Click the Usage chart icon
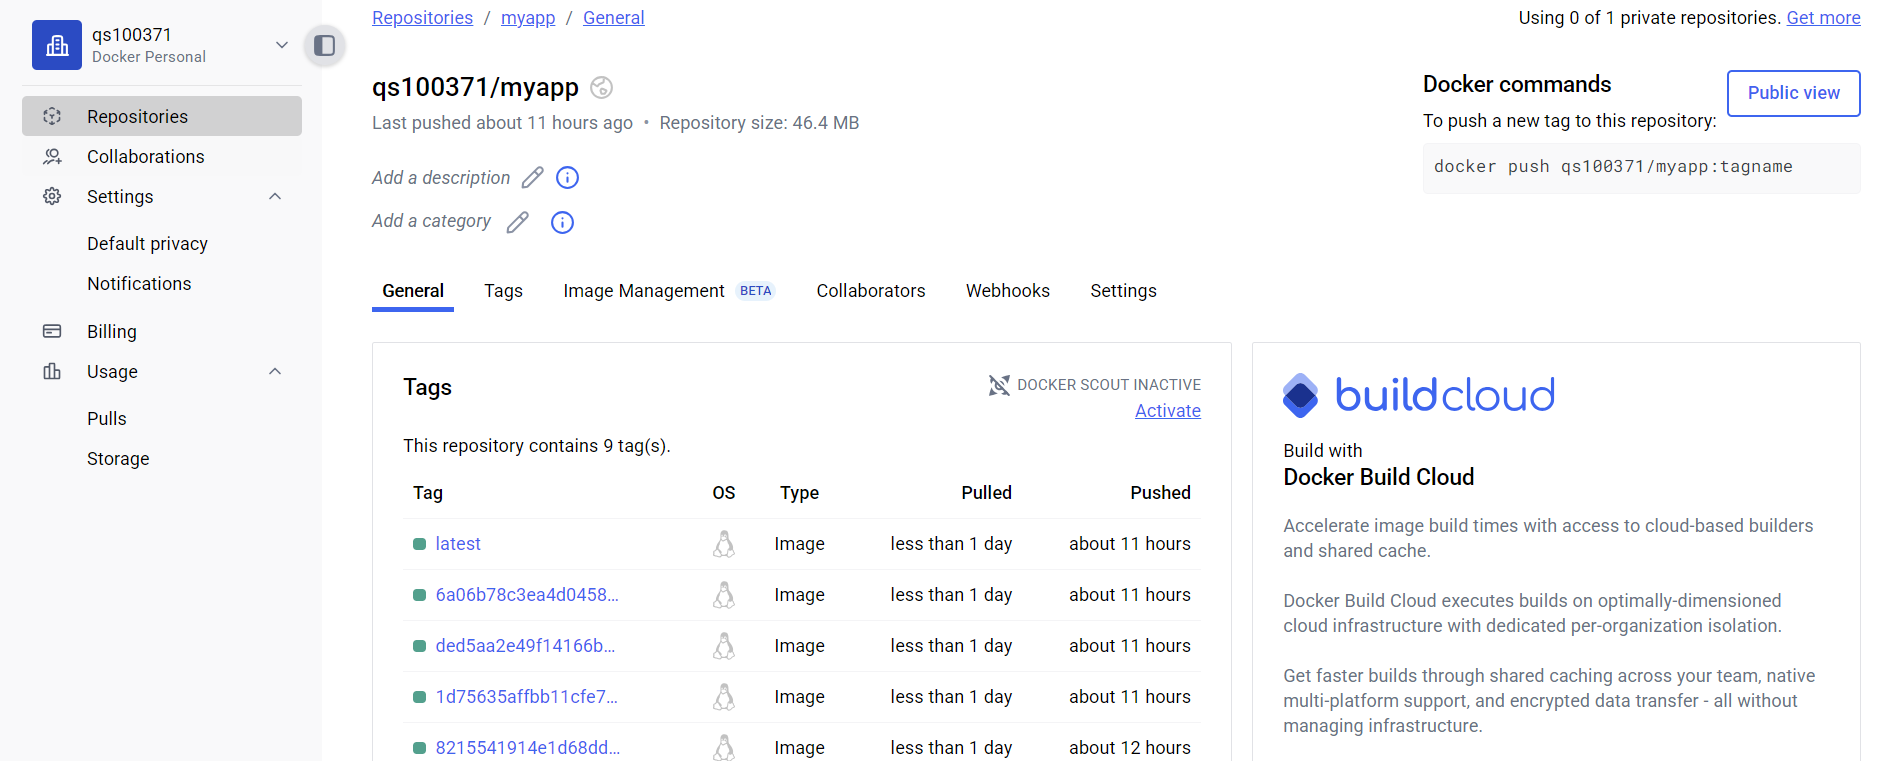The height and width of the screenshot is (761, 1880). click(52, 371)
